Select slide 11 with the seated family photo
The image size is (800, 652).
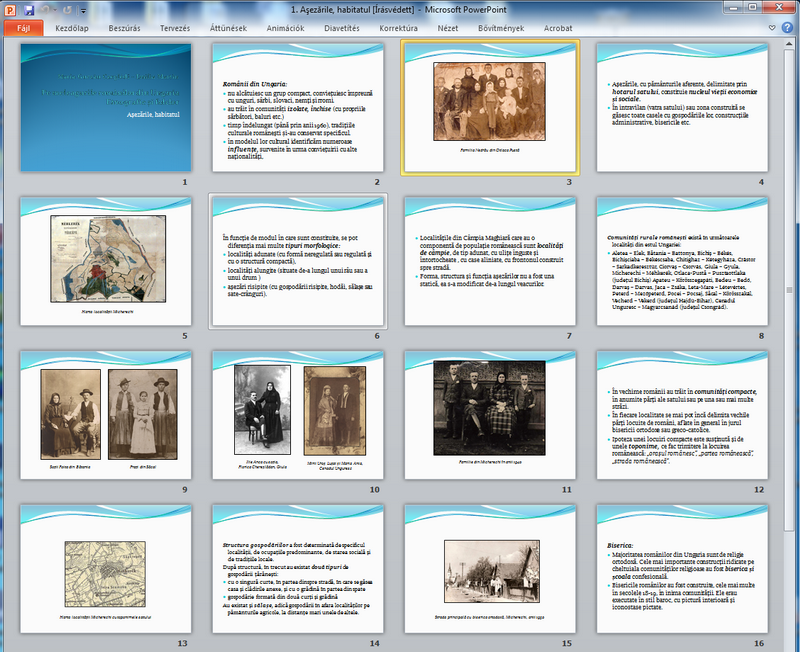coord(489,414)
